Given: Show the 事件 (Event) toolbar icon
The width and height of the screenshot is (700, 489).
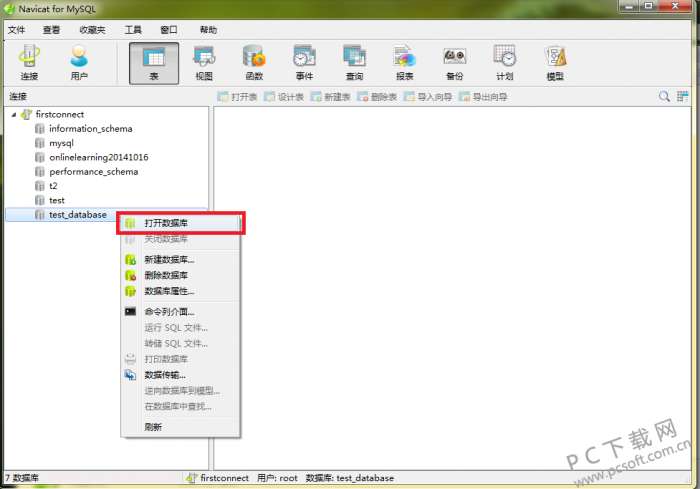Looking at the screenshot, I should [x=304, y=63].
